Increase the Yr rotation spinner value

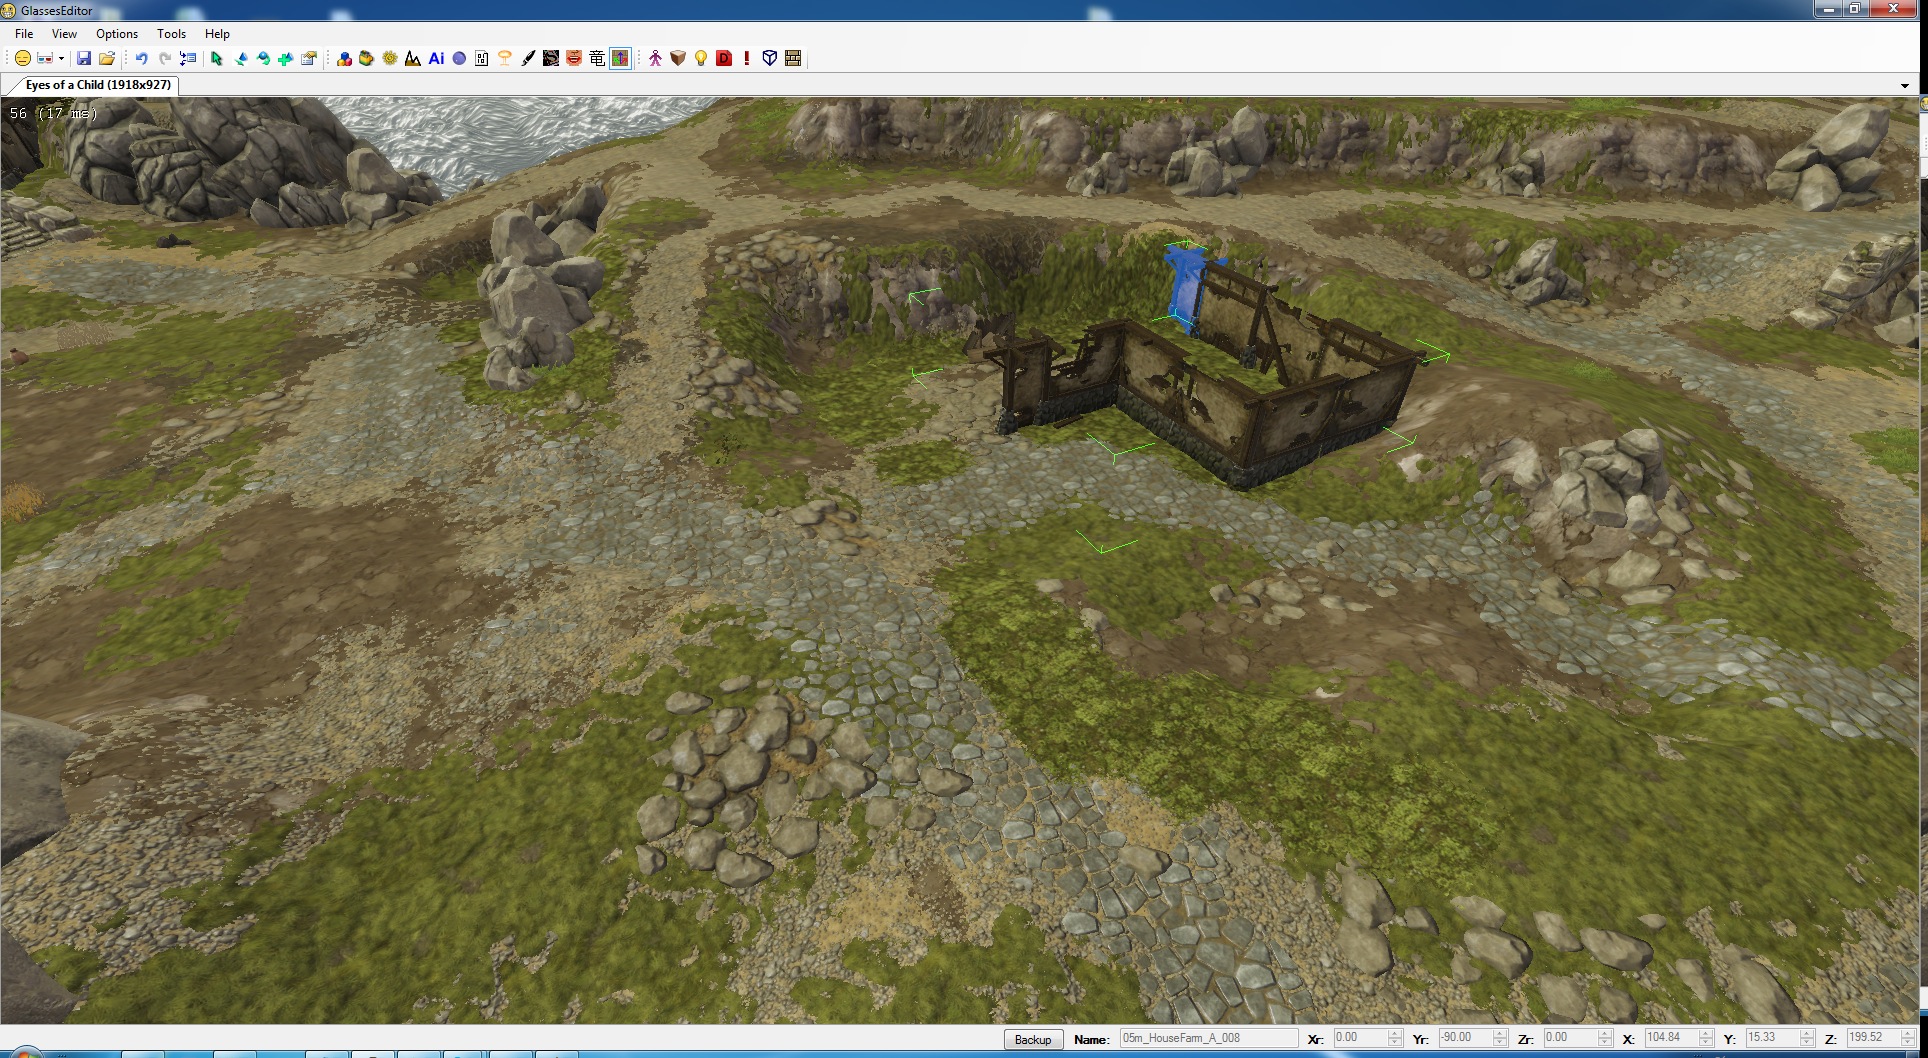coord(1499,1034)
